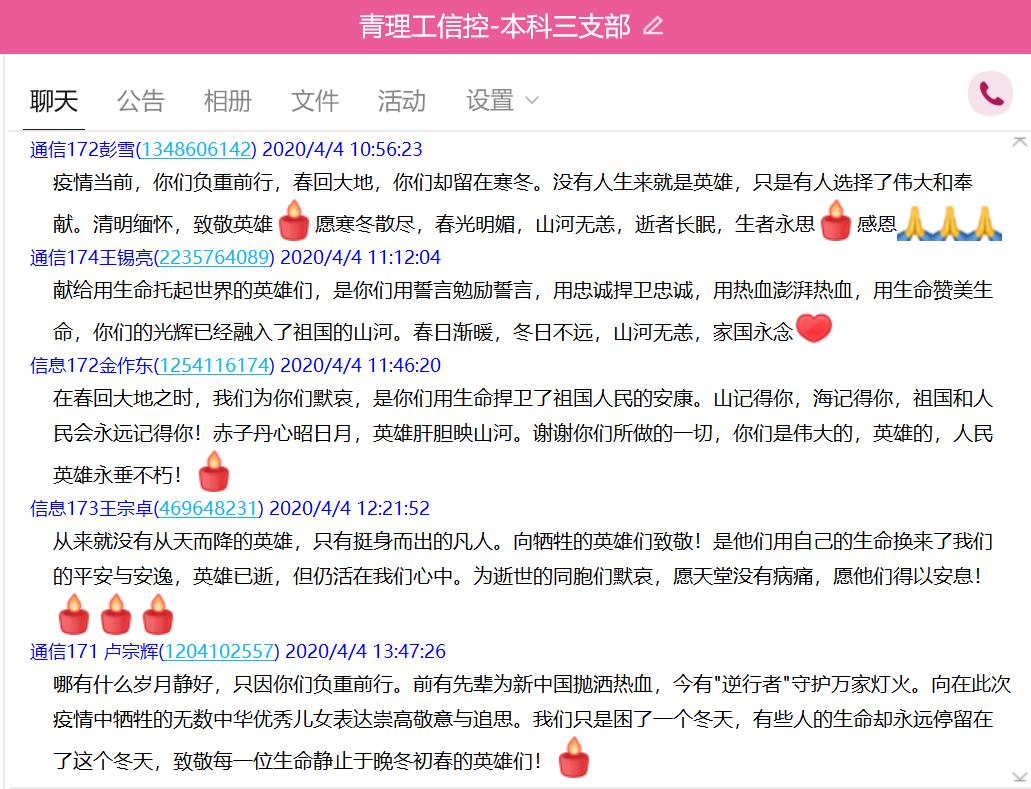Open the 聊天 tab

(54, 100)
